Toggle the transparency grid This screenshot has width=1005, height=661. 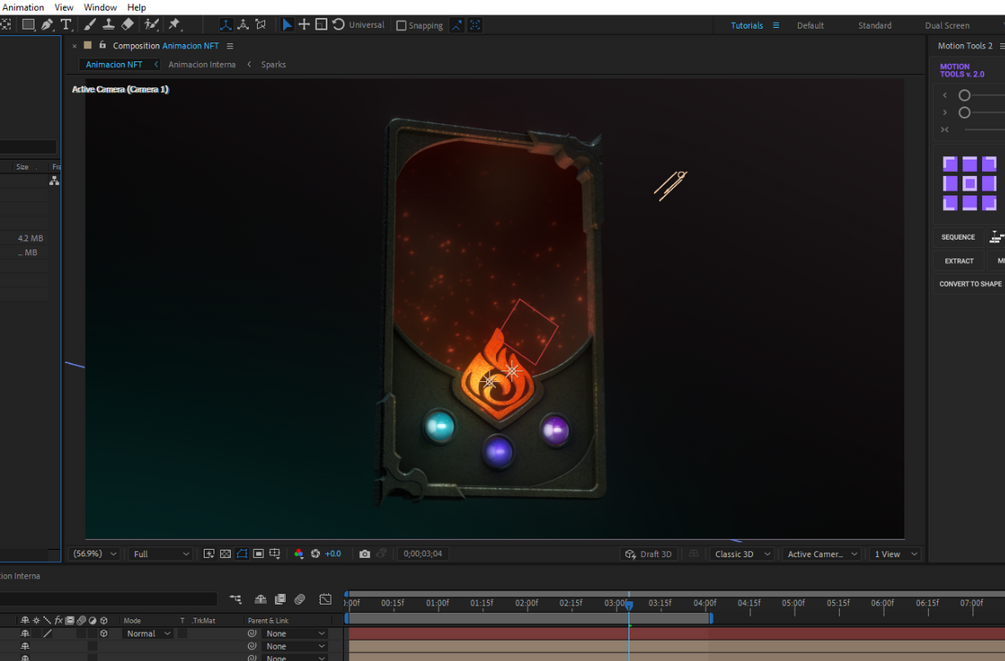pos(226,554)
